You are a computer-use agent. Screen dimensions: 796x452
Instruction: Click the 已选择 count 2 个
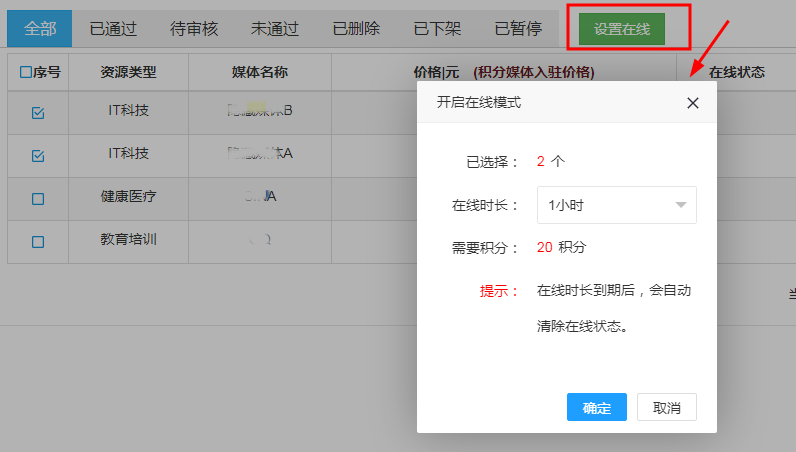point(551,162)
